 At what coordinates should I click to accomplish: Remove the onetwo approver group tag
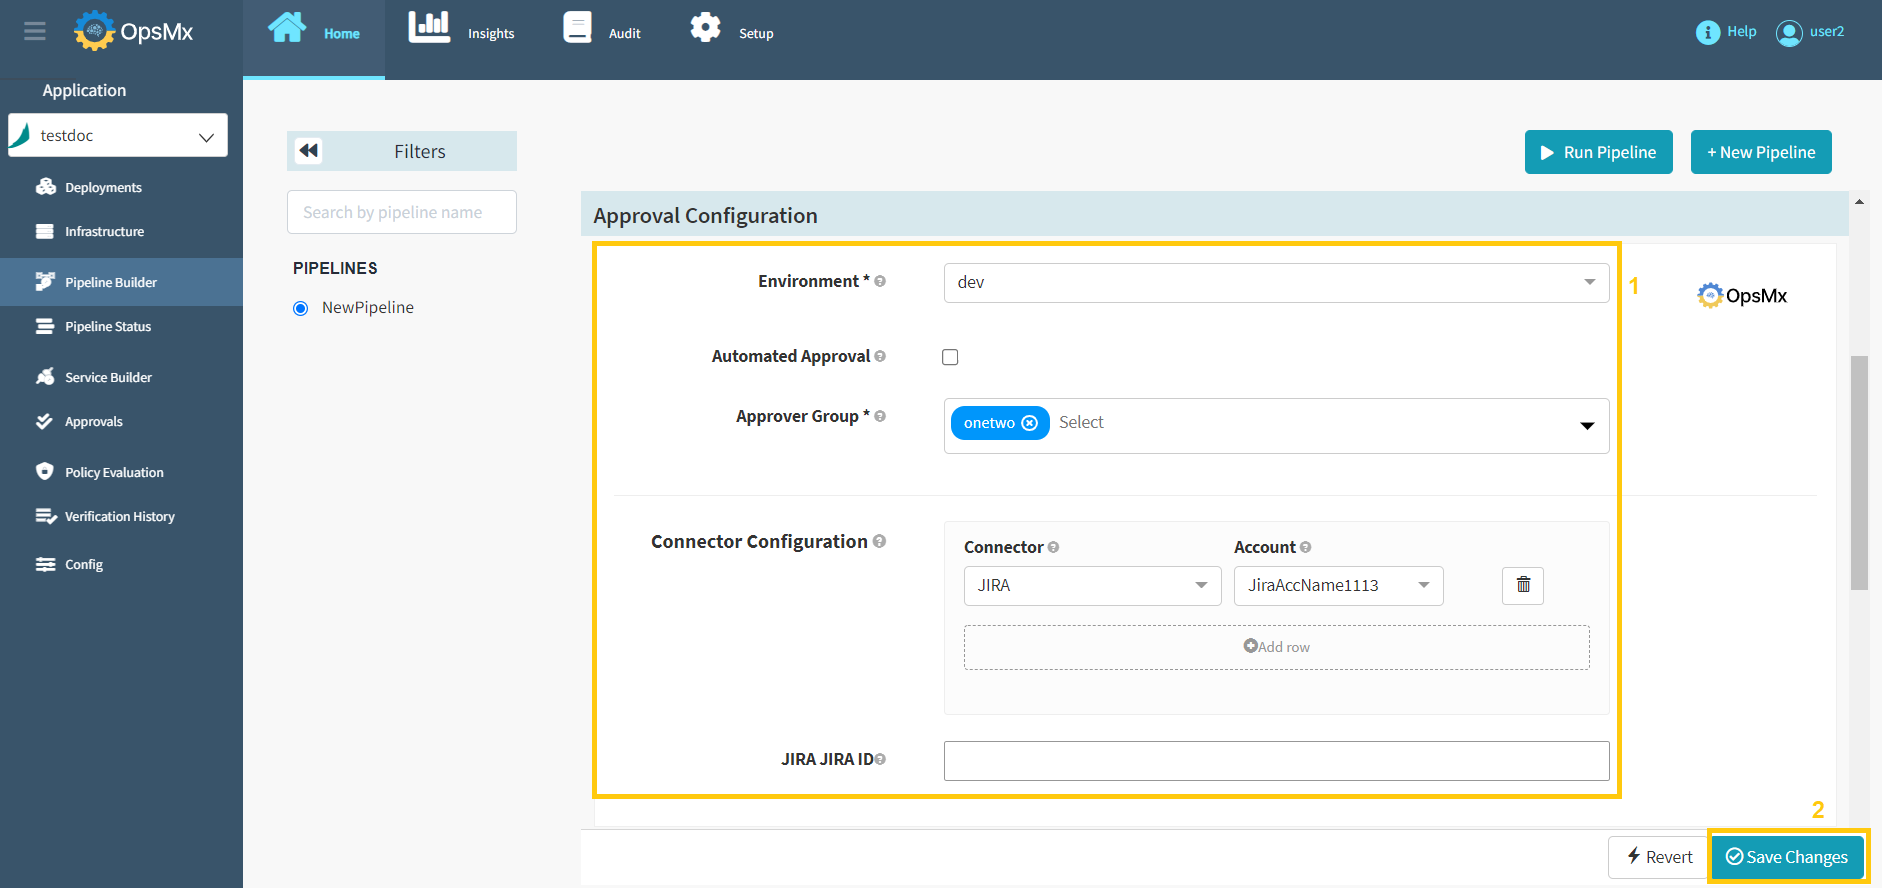pyautogui.click(x=1030, y=423)
